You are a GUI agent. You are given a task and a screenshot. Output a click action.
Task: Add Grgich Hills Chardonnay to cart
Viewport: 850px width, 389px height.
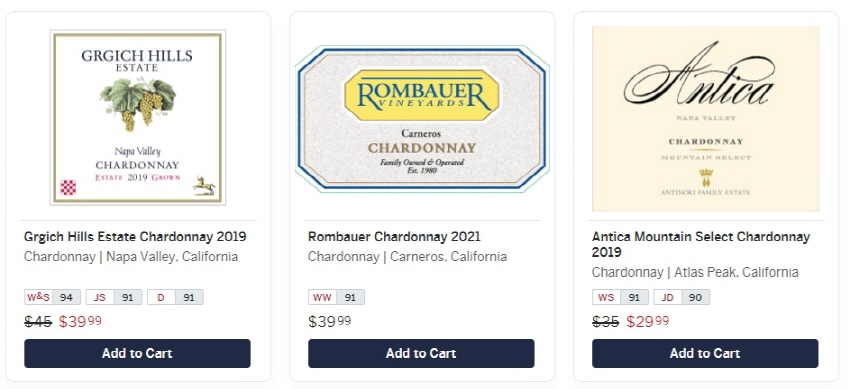[x=137, y=353]
